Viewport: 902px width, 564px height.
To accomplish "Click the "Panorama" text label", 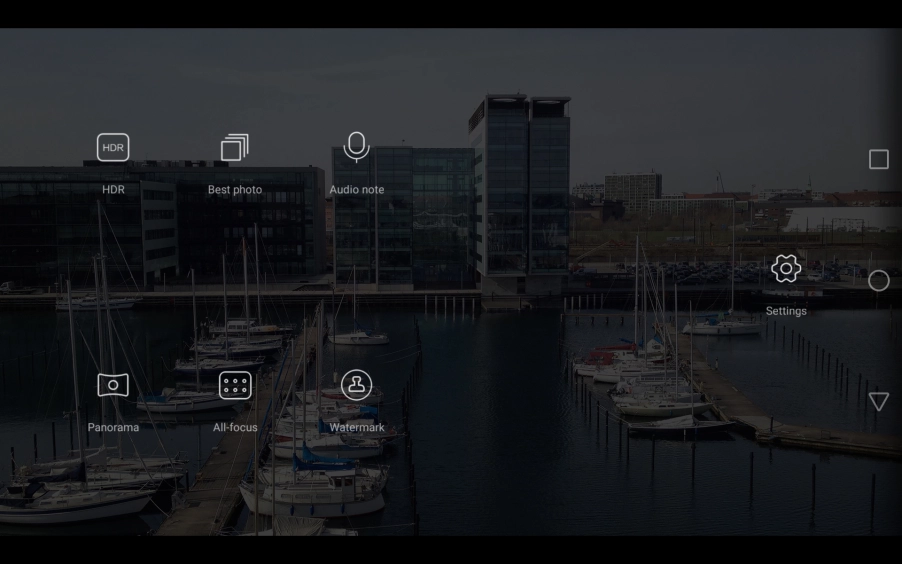I will (113, 427).
